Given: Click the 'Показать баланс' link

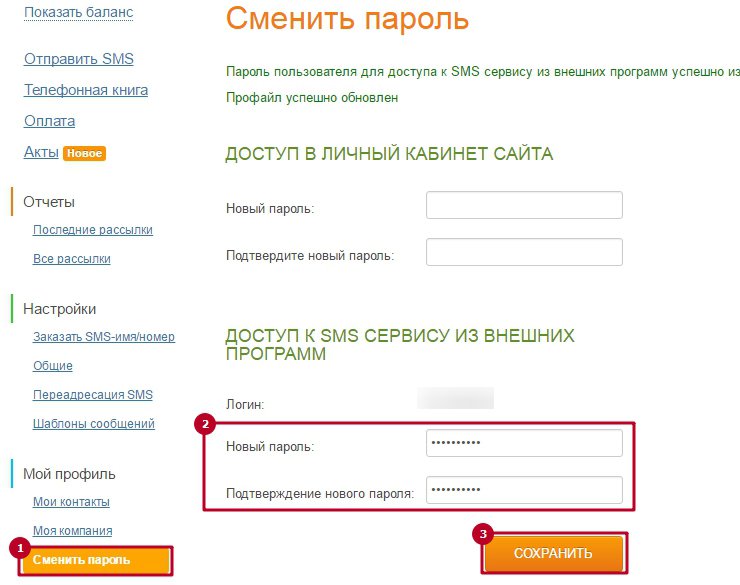Looking at the screenshot, I should click(x=78, y=12).
